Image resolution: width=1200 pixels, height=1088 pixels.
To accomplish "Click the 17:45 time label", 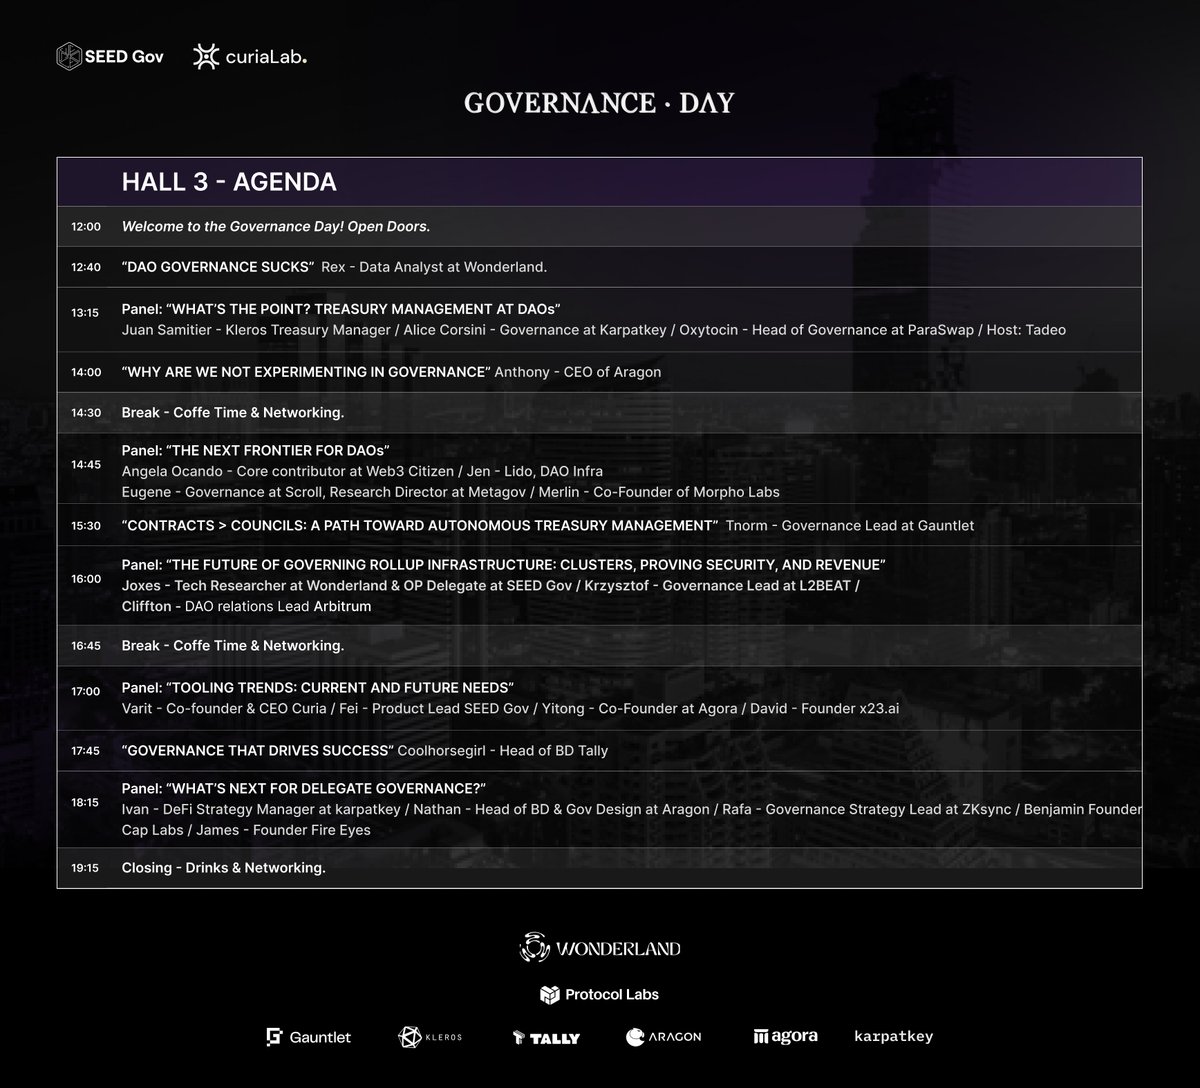I will coord(86,750).
